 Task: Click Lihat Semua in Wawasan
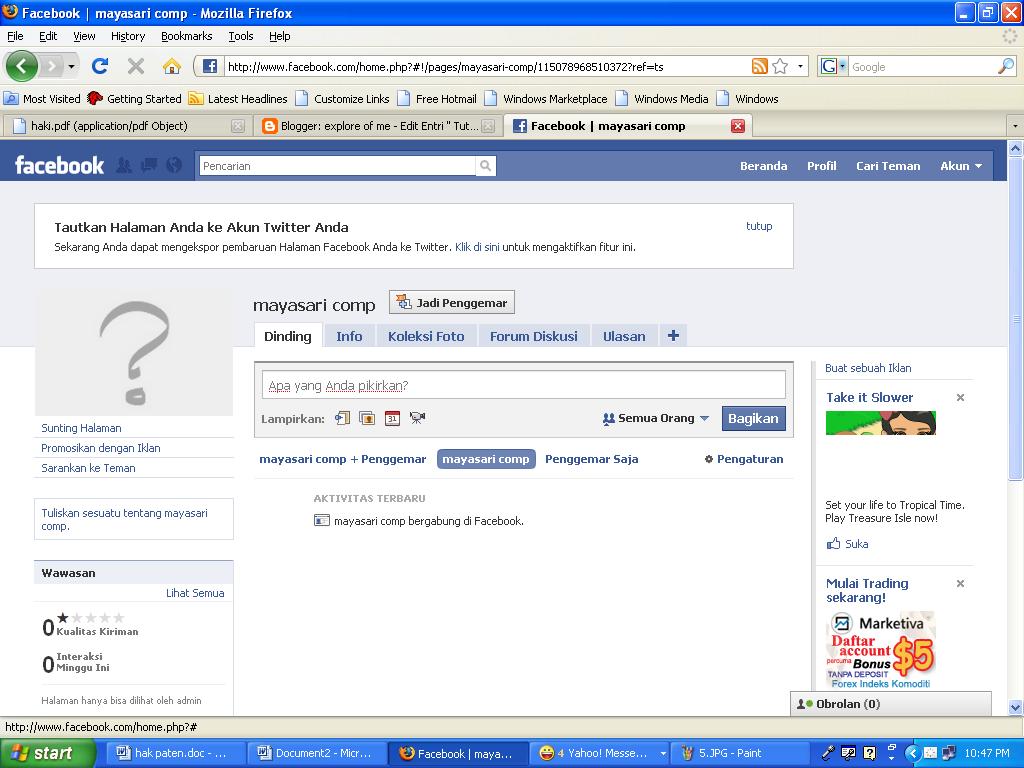195,593
